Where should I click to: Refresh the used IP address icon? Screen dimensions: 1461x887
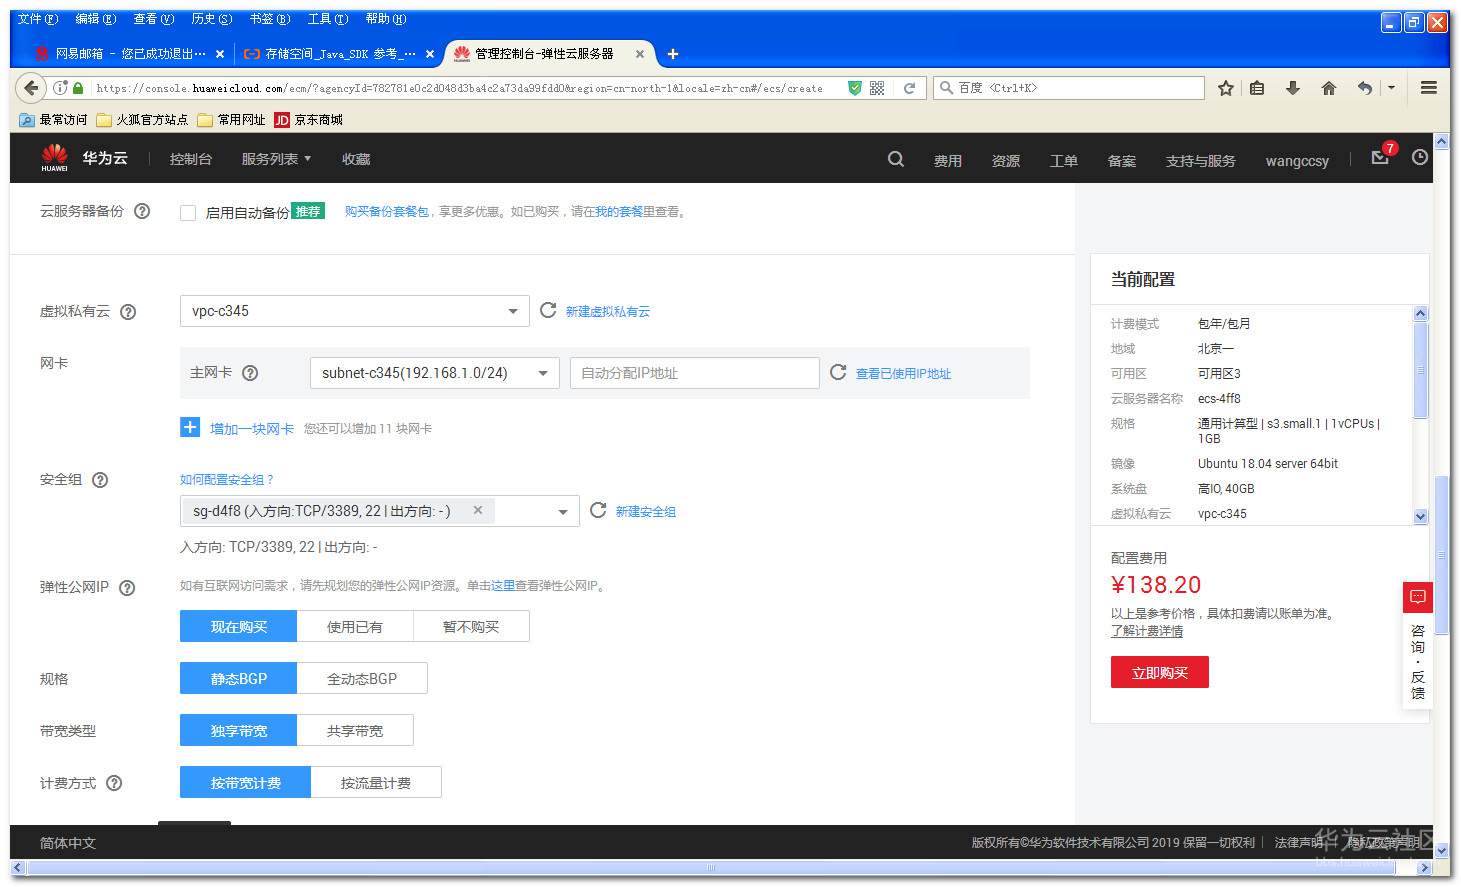click(x=838, y=372)
